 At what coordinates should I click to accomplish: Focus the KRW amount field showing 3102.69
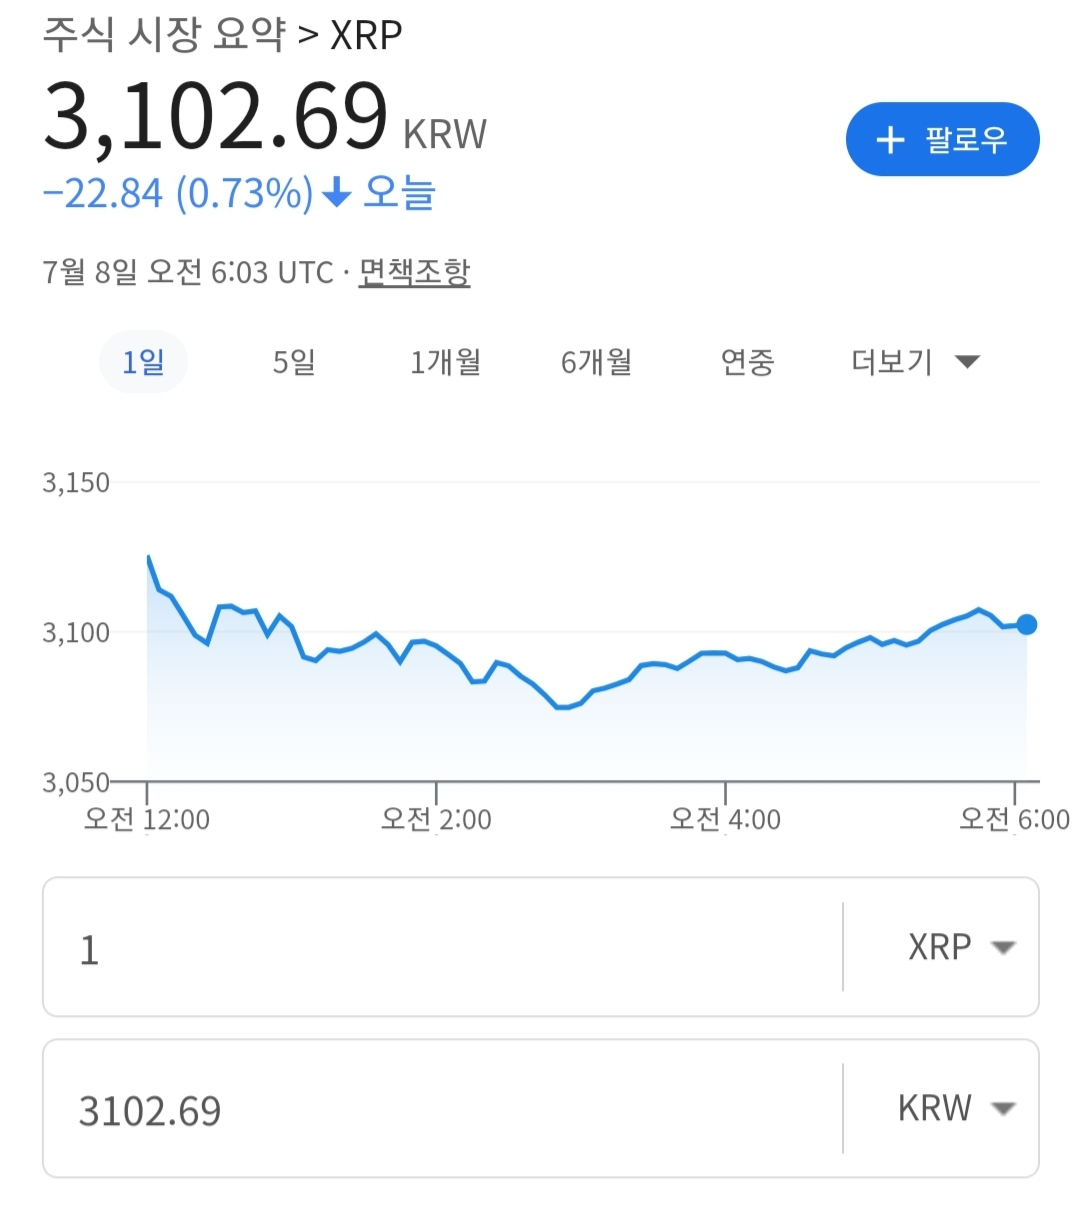(443, 1108)
